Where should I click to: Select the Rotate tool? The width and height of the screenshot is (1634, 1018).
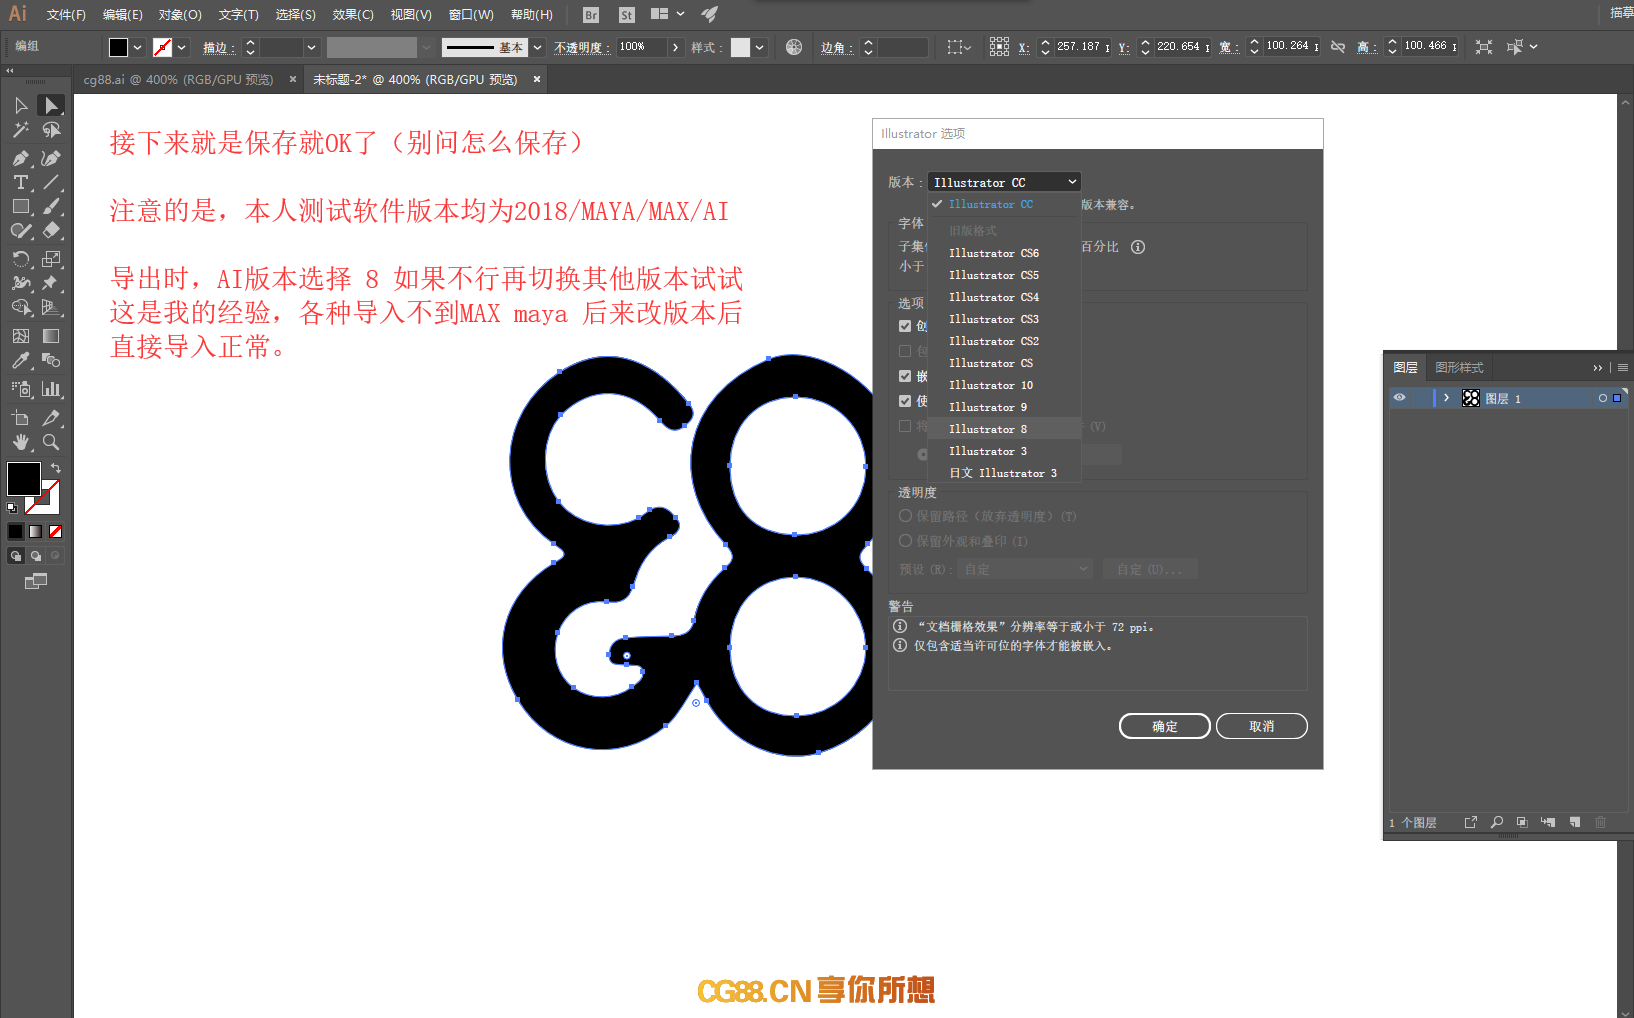point(21,259)
